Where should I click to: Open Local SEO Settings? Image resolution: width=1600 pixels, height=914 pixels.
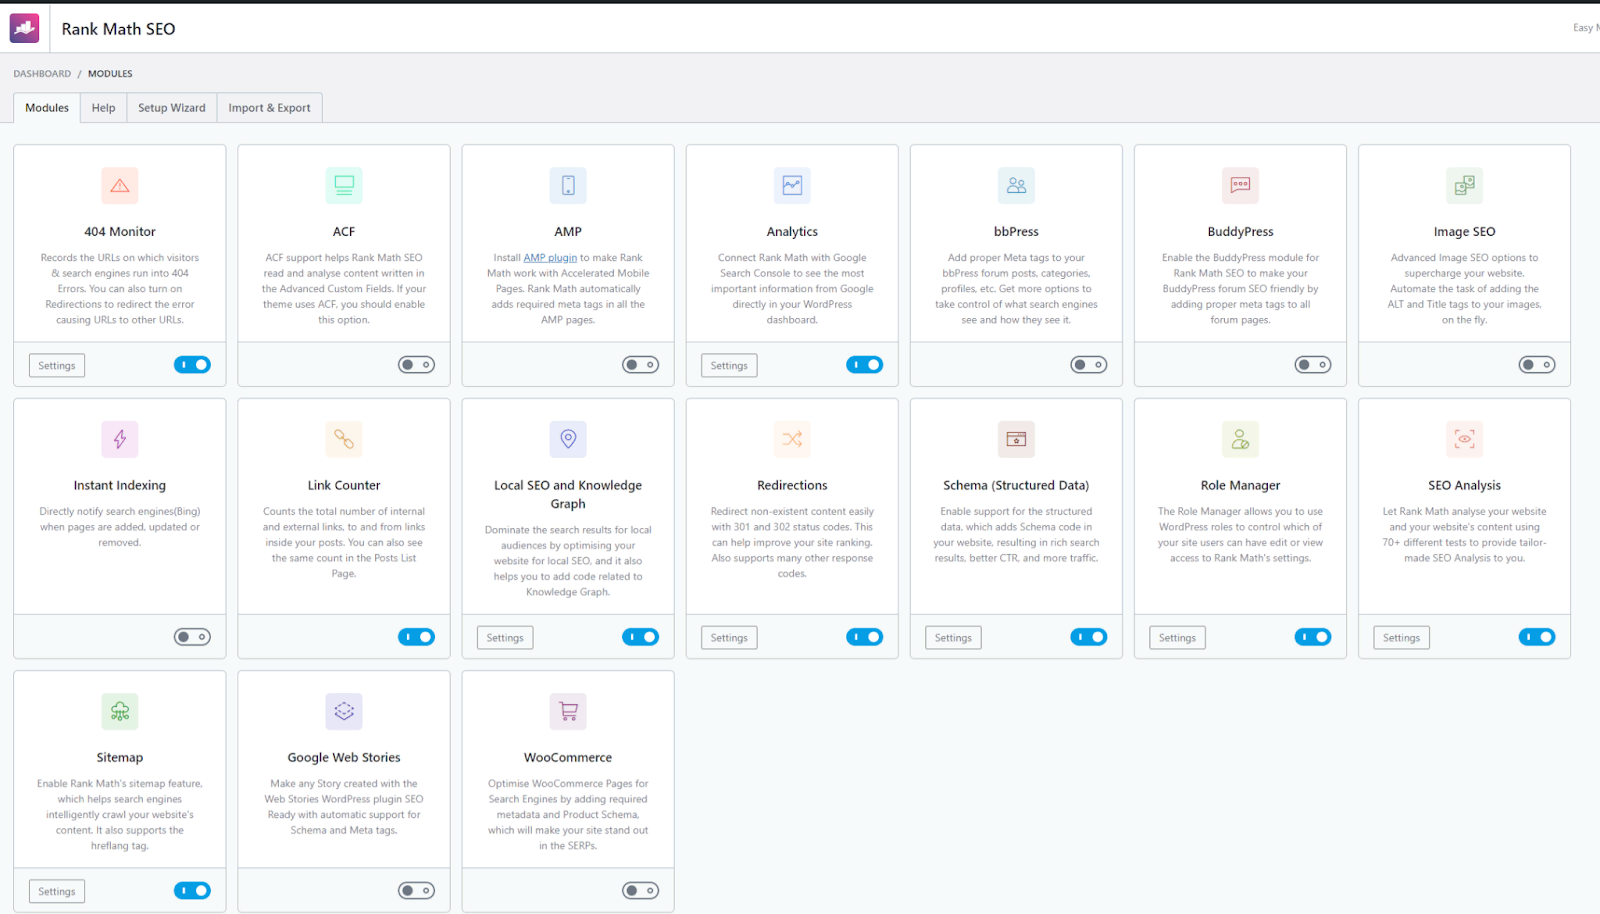click(505, 638)
